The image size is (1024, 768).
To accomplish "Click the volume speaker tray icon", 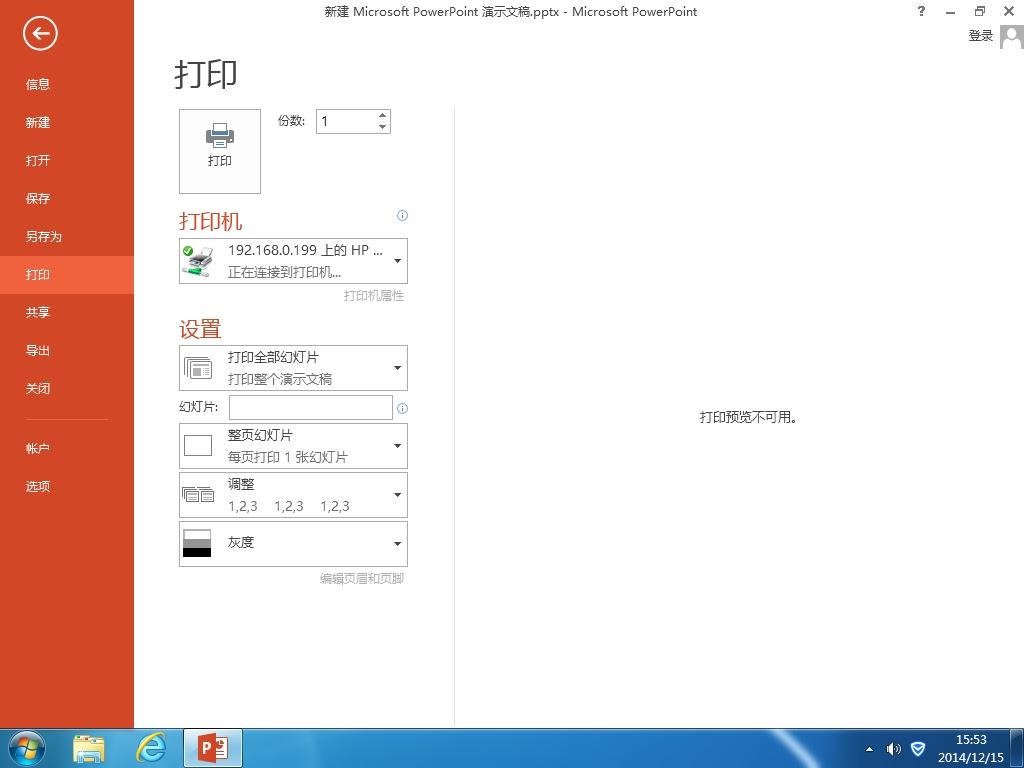I will pos(893,749).
